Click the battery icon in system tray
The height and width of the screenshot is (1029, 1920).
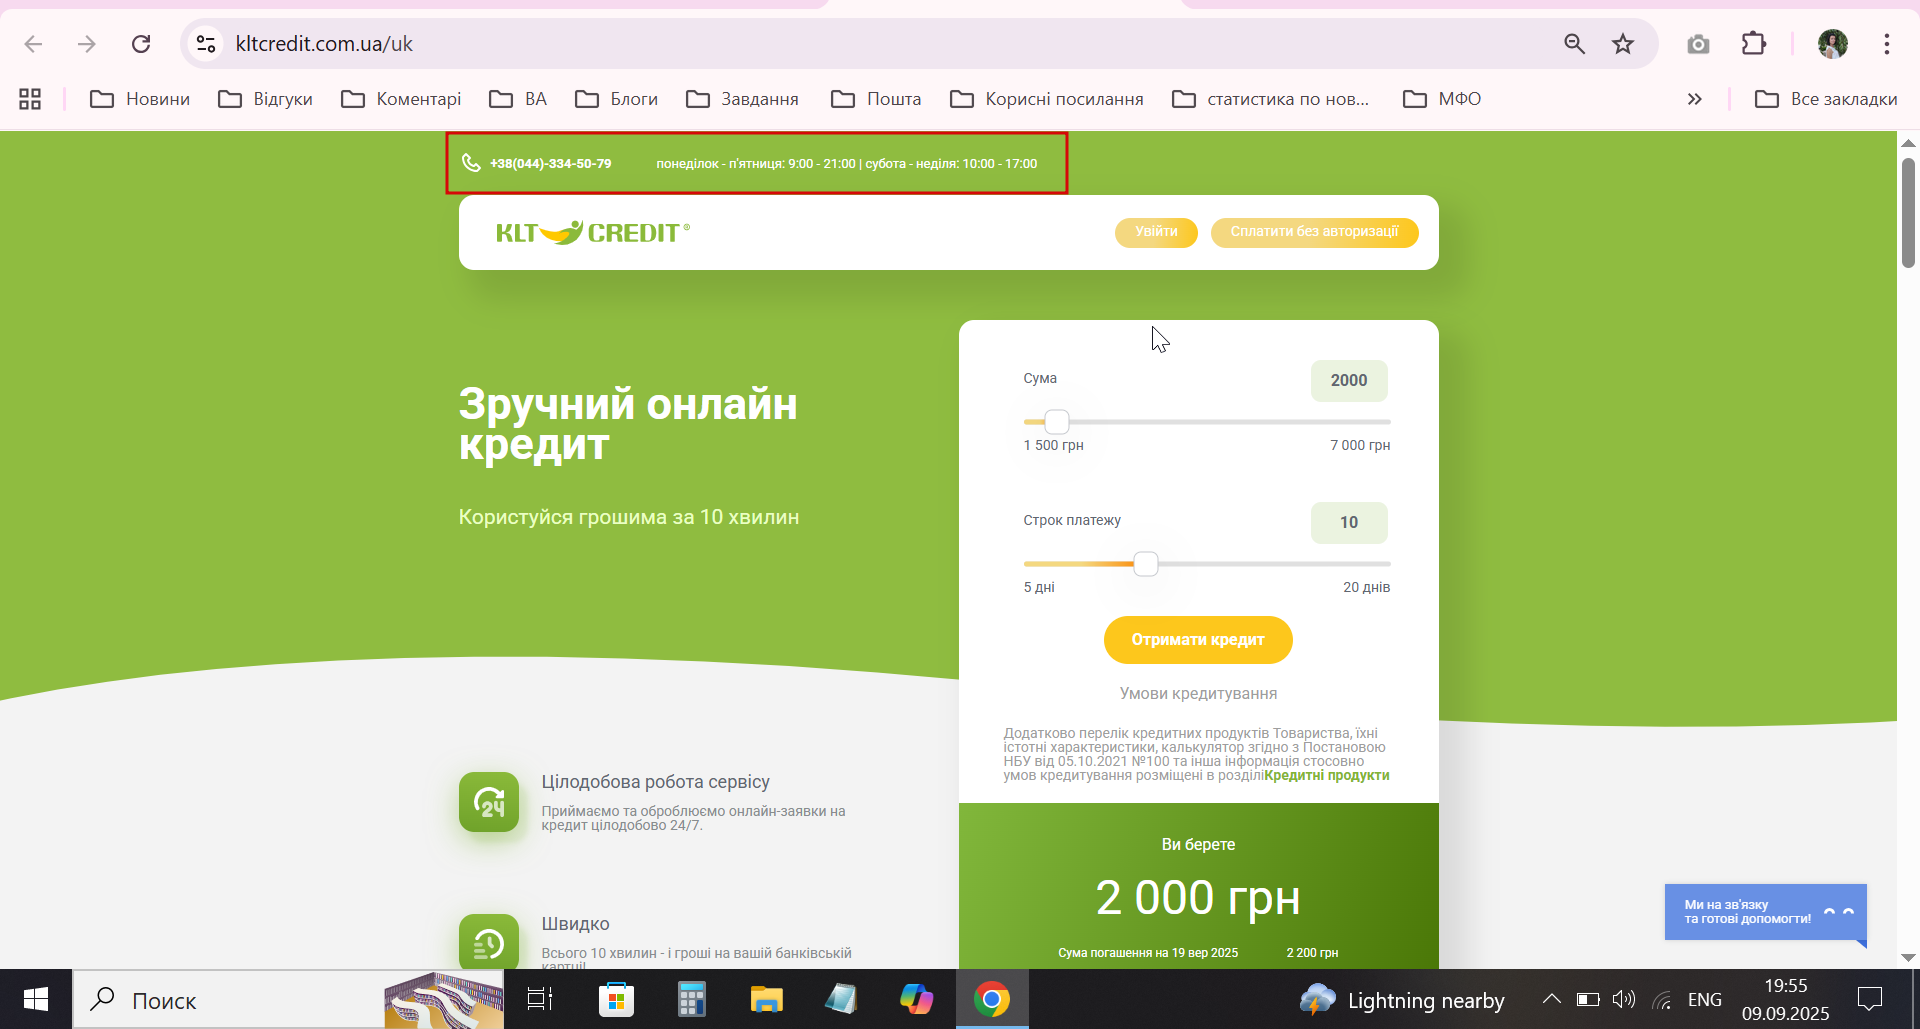point(1588,999)
